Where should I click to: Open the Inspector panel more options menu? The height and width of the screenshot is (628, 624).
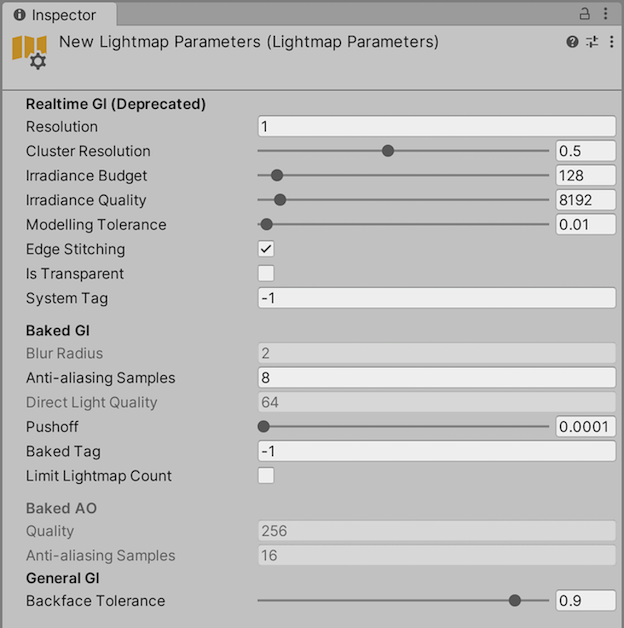[608, 14]
